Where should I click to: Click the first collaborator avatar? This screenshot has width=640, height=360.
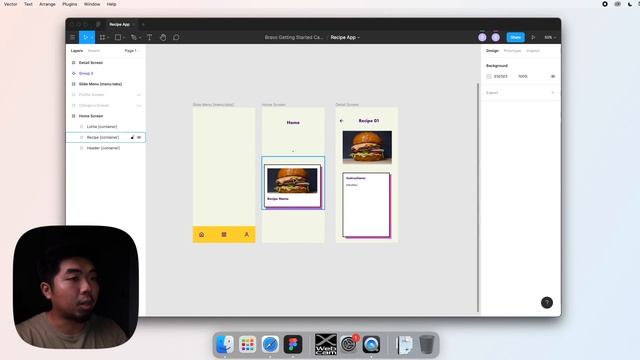pyautogui.click(x=482, y=37)
